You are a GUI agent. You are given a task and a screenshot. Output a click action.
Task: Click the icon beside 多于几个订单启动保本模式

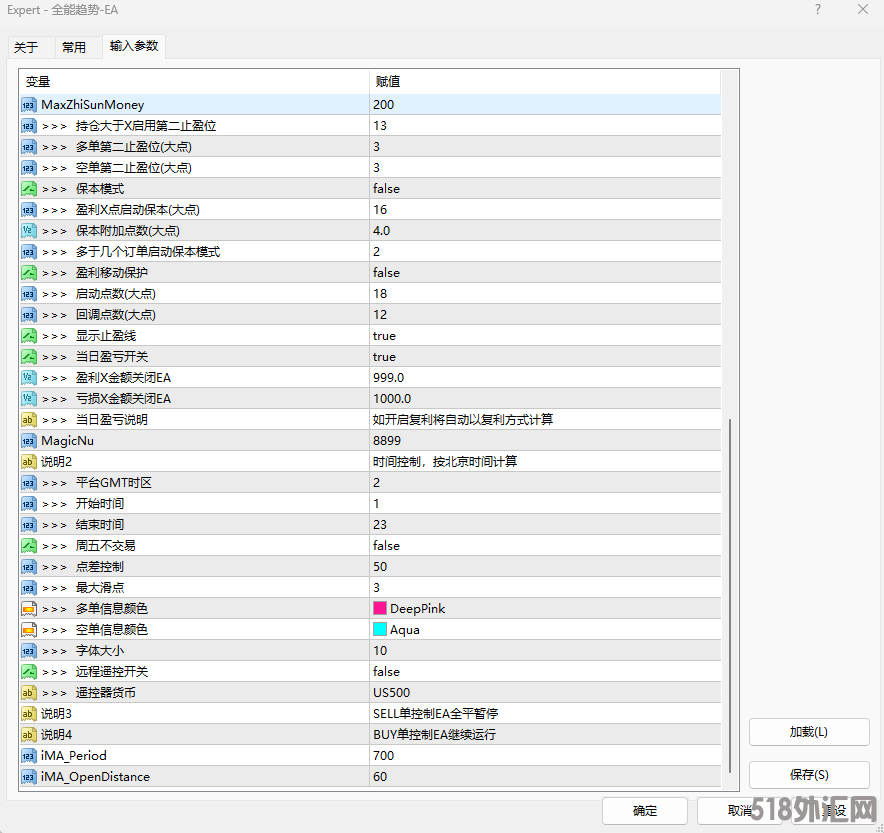[29, 252]
